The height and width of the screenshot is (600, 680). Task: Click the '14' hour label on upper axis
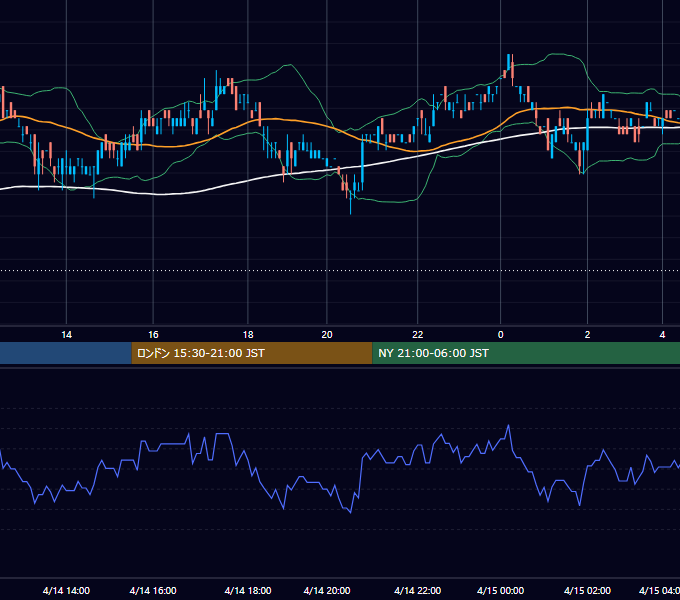(66, 335)
